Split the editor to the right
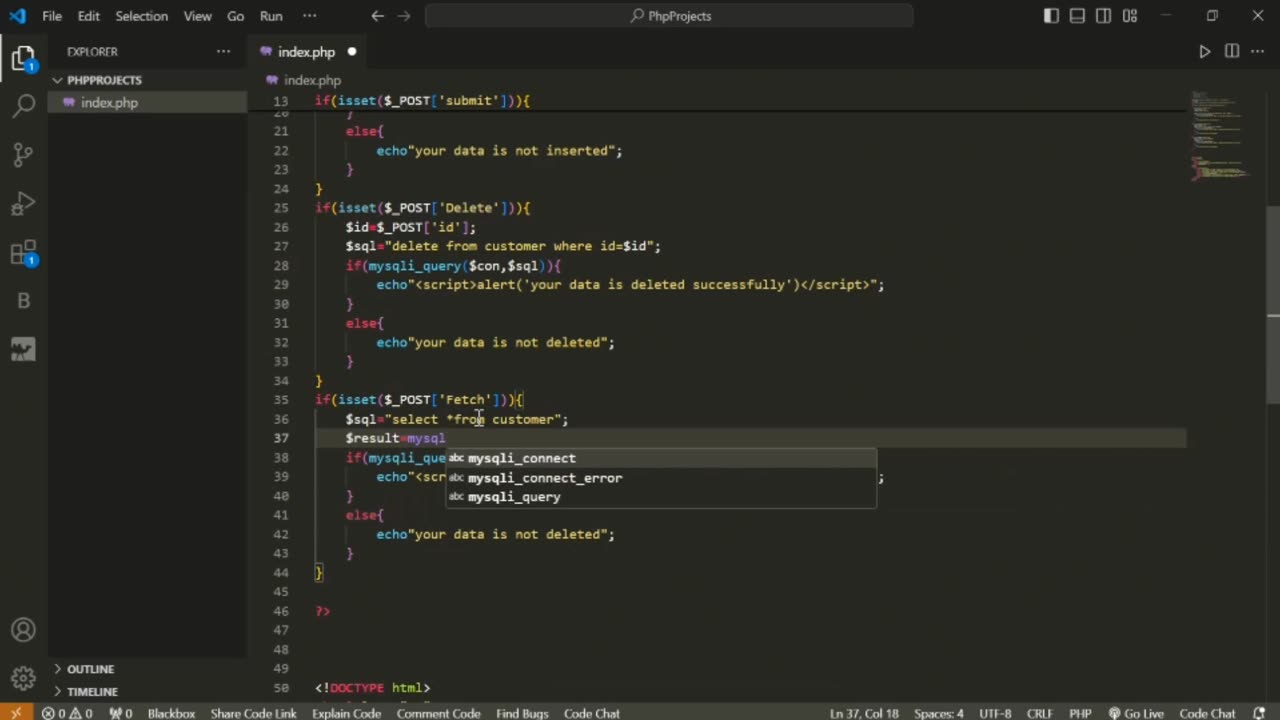Image resolution: width=1280 pixels, height=720 pixels. (1232, 52)
